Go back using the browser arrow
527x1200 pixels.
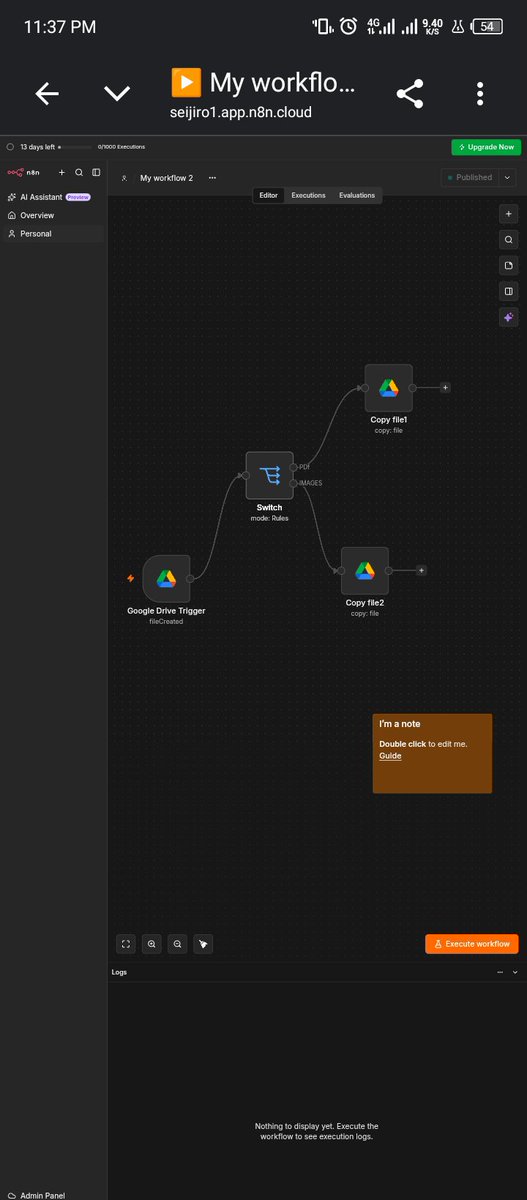click(47, 94)
